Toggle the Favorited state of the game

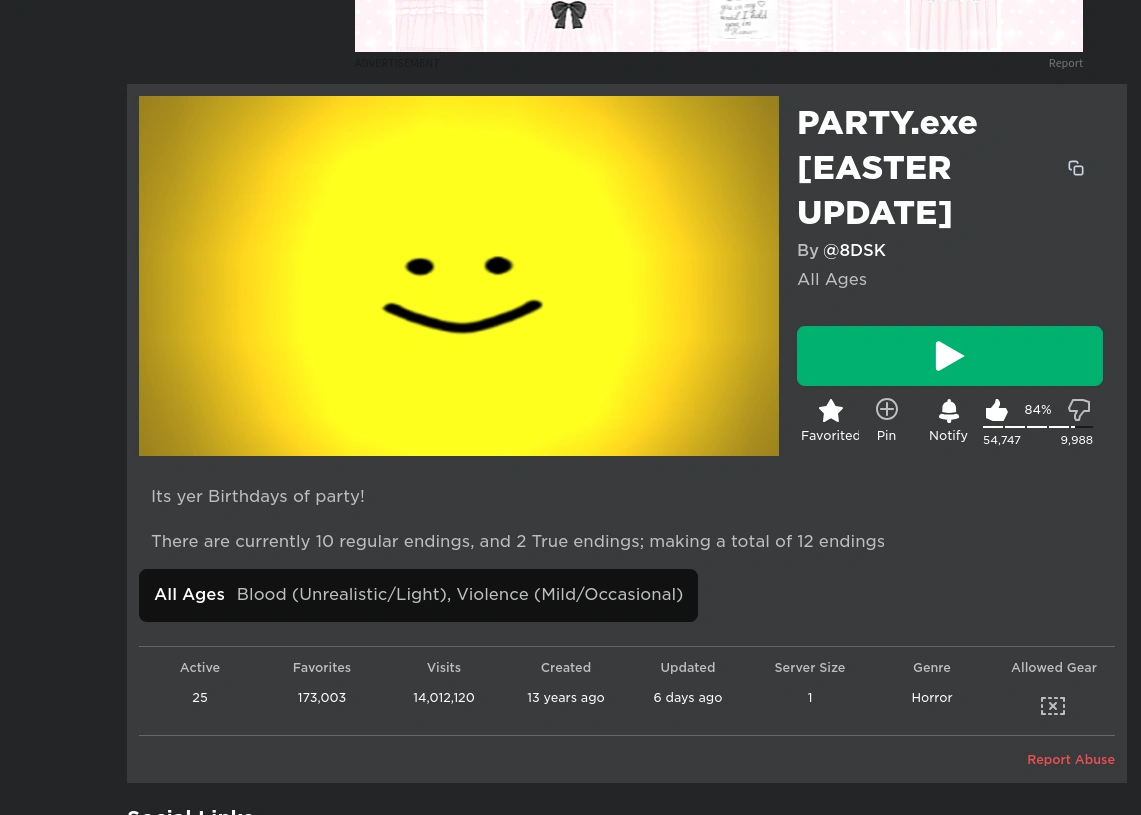830,420
